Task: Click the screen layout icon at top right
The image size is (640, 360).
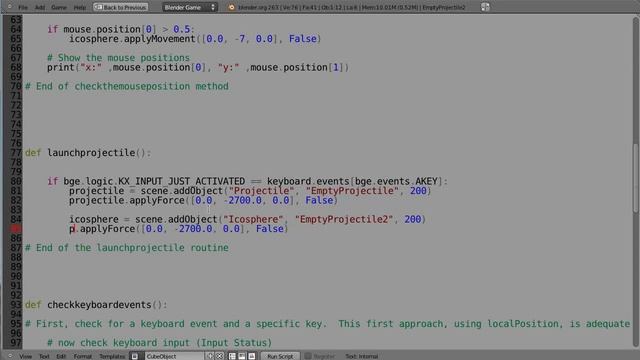Action: pyautogui.click(x=485, y=7)
